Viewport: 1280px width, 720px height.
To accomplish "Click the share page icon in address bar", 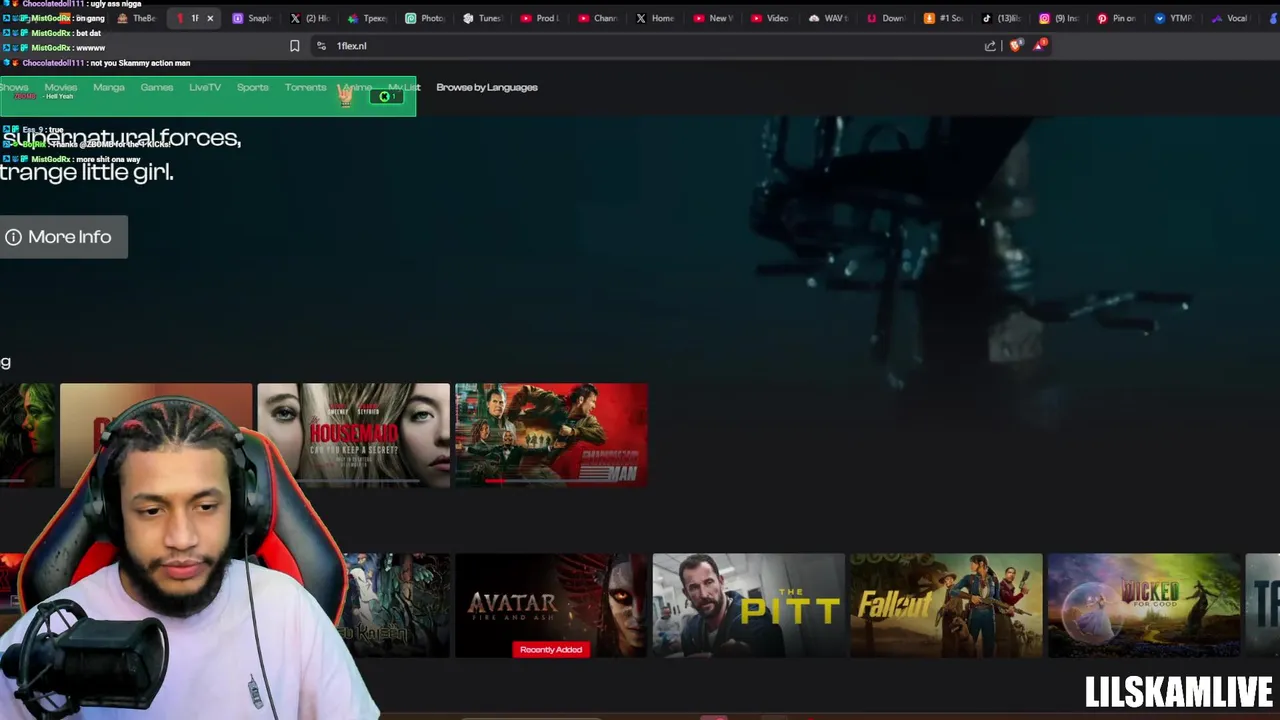I will (x=990, y=46).
